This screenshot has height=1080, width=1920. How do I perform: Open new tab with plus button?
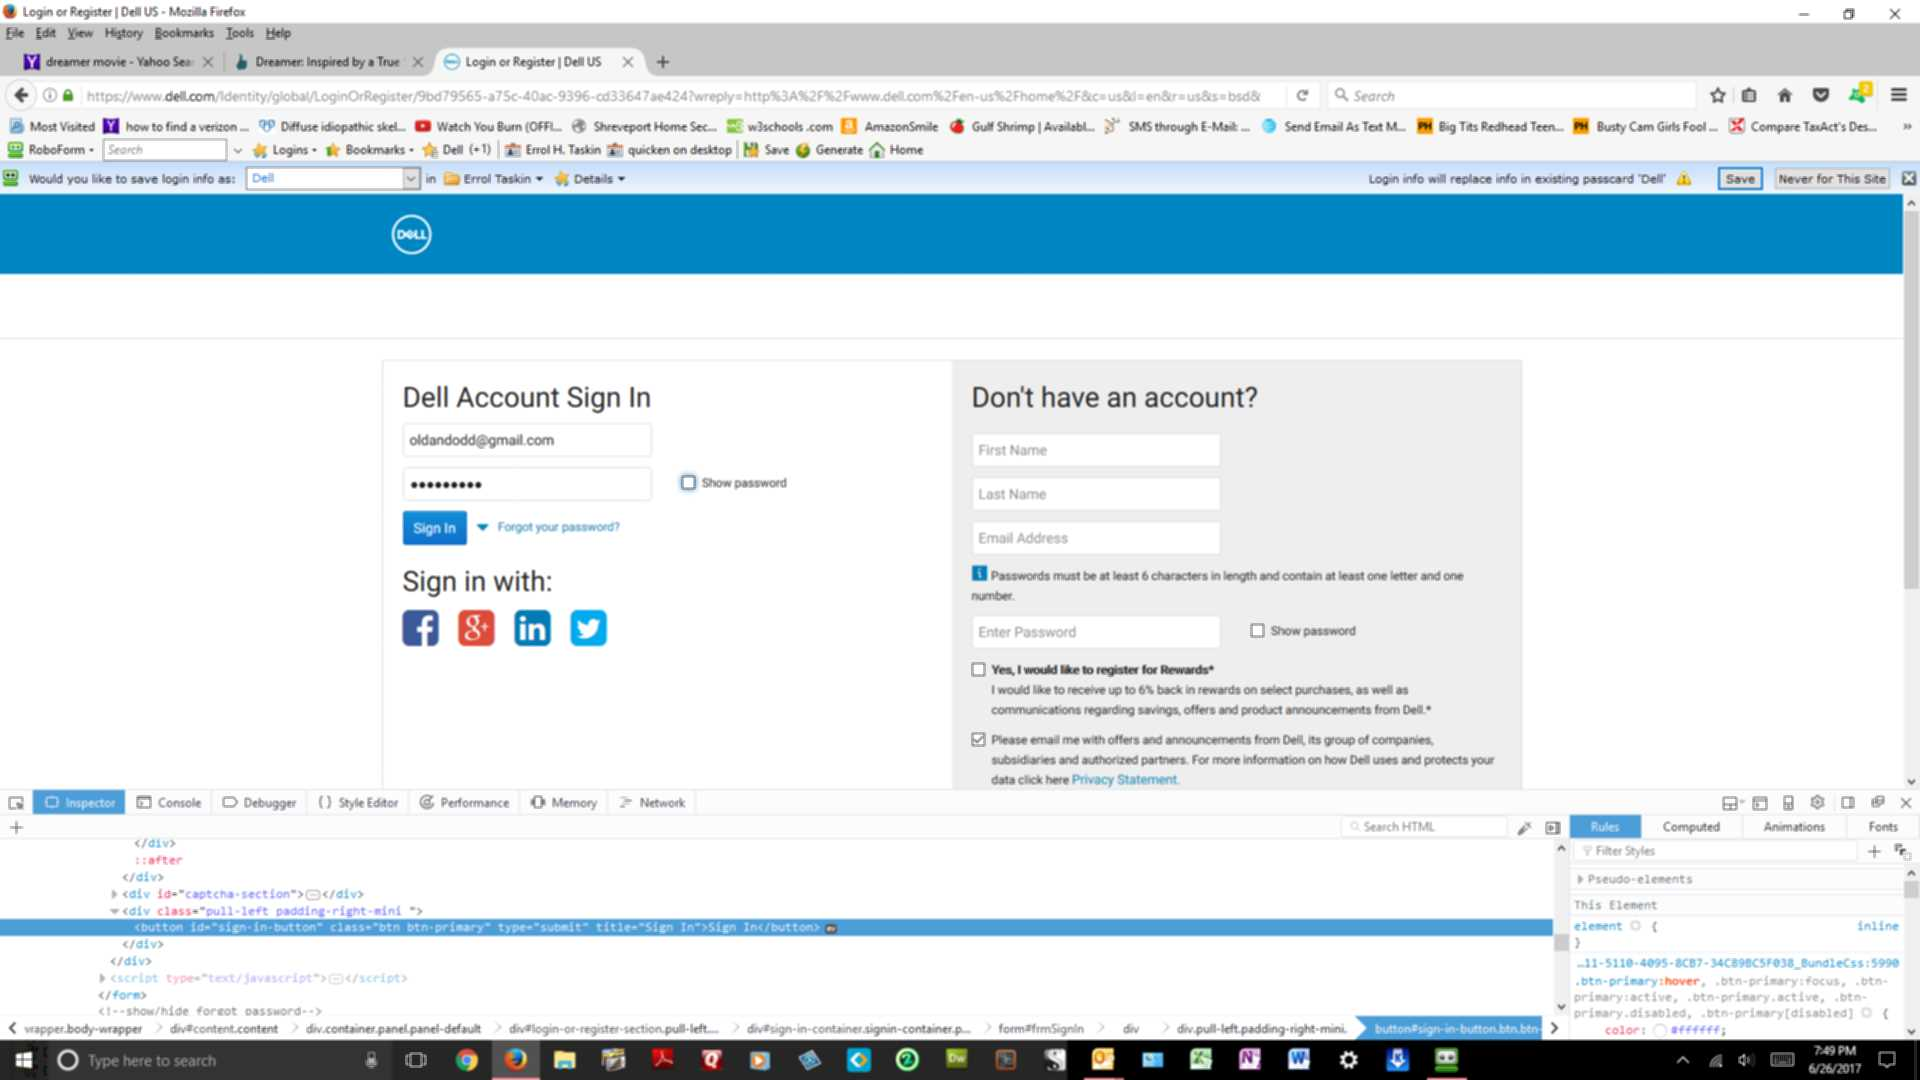click(x=663, y=62)
